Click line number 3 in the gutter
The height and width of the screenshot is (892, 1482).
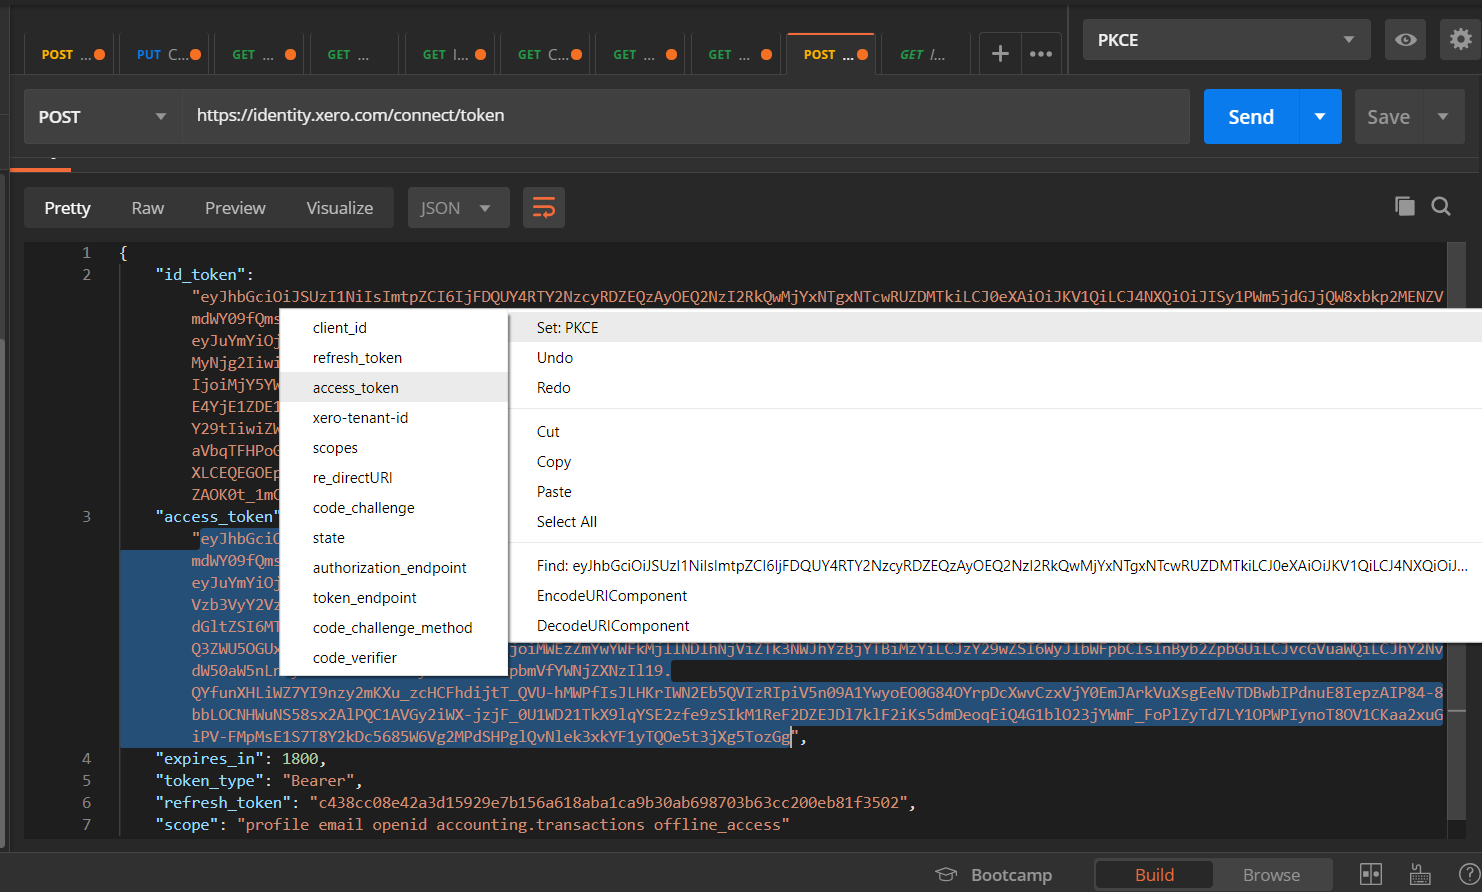86,517
